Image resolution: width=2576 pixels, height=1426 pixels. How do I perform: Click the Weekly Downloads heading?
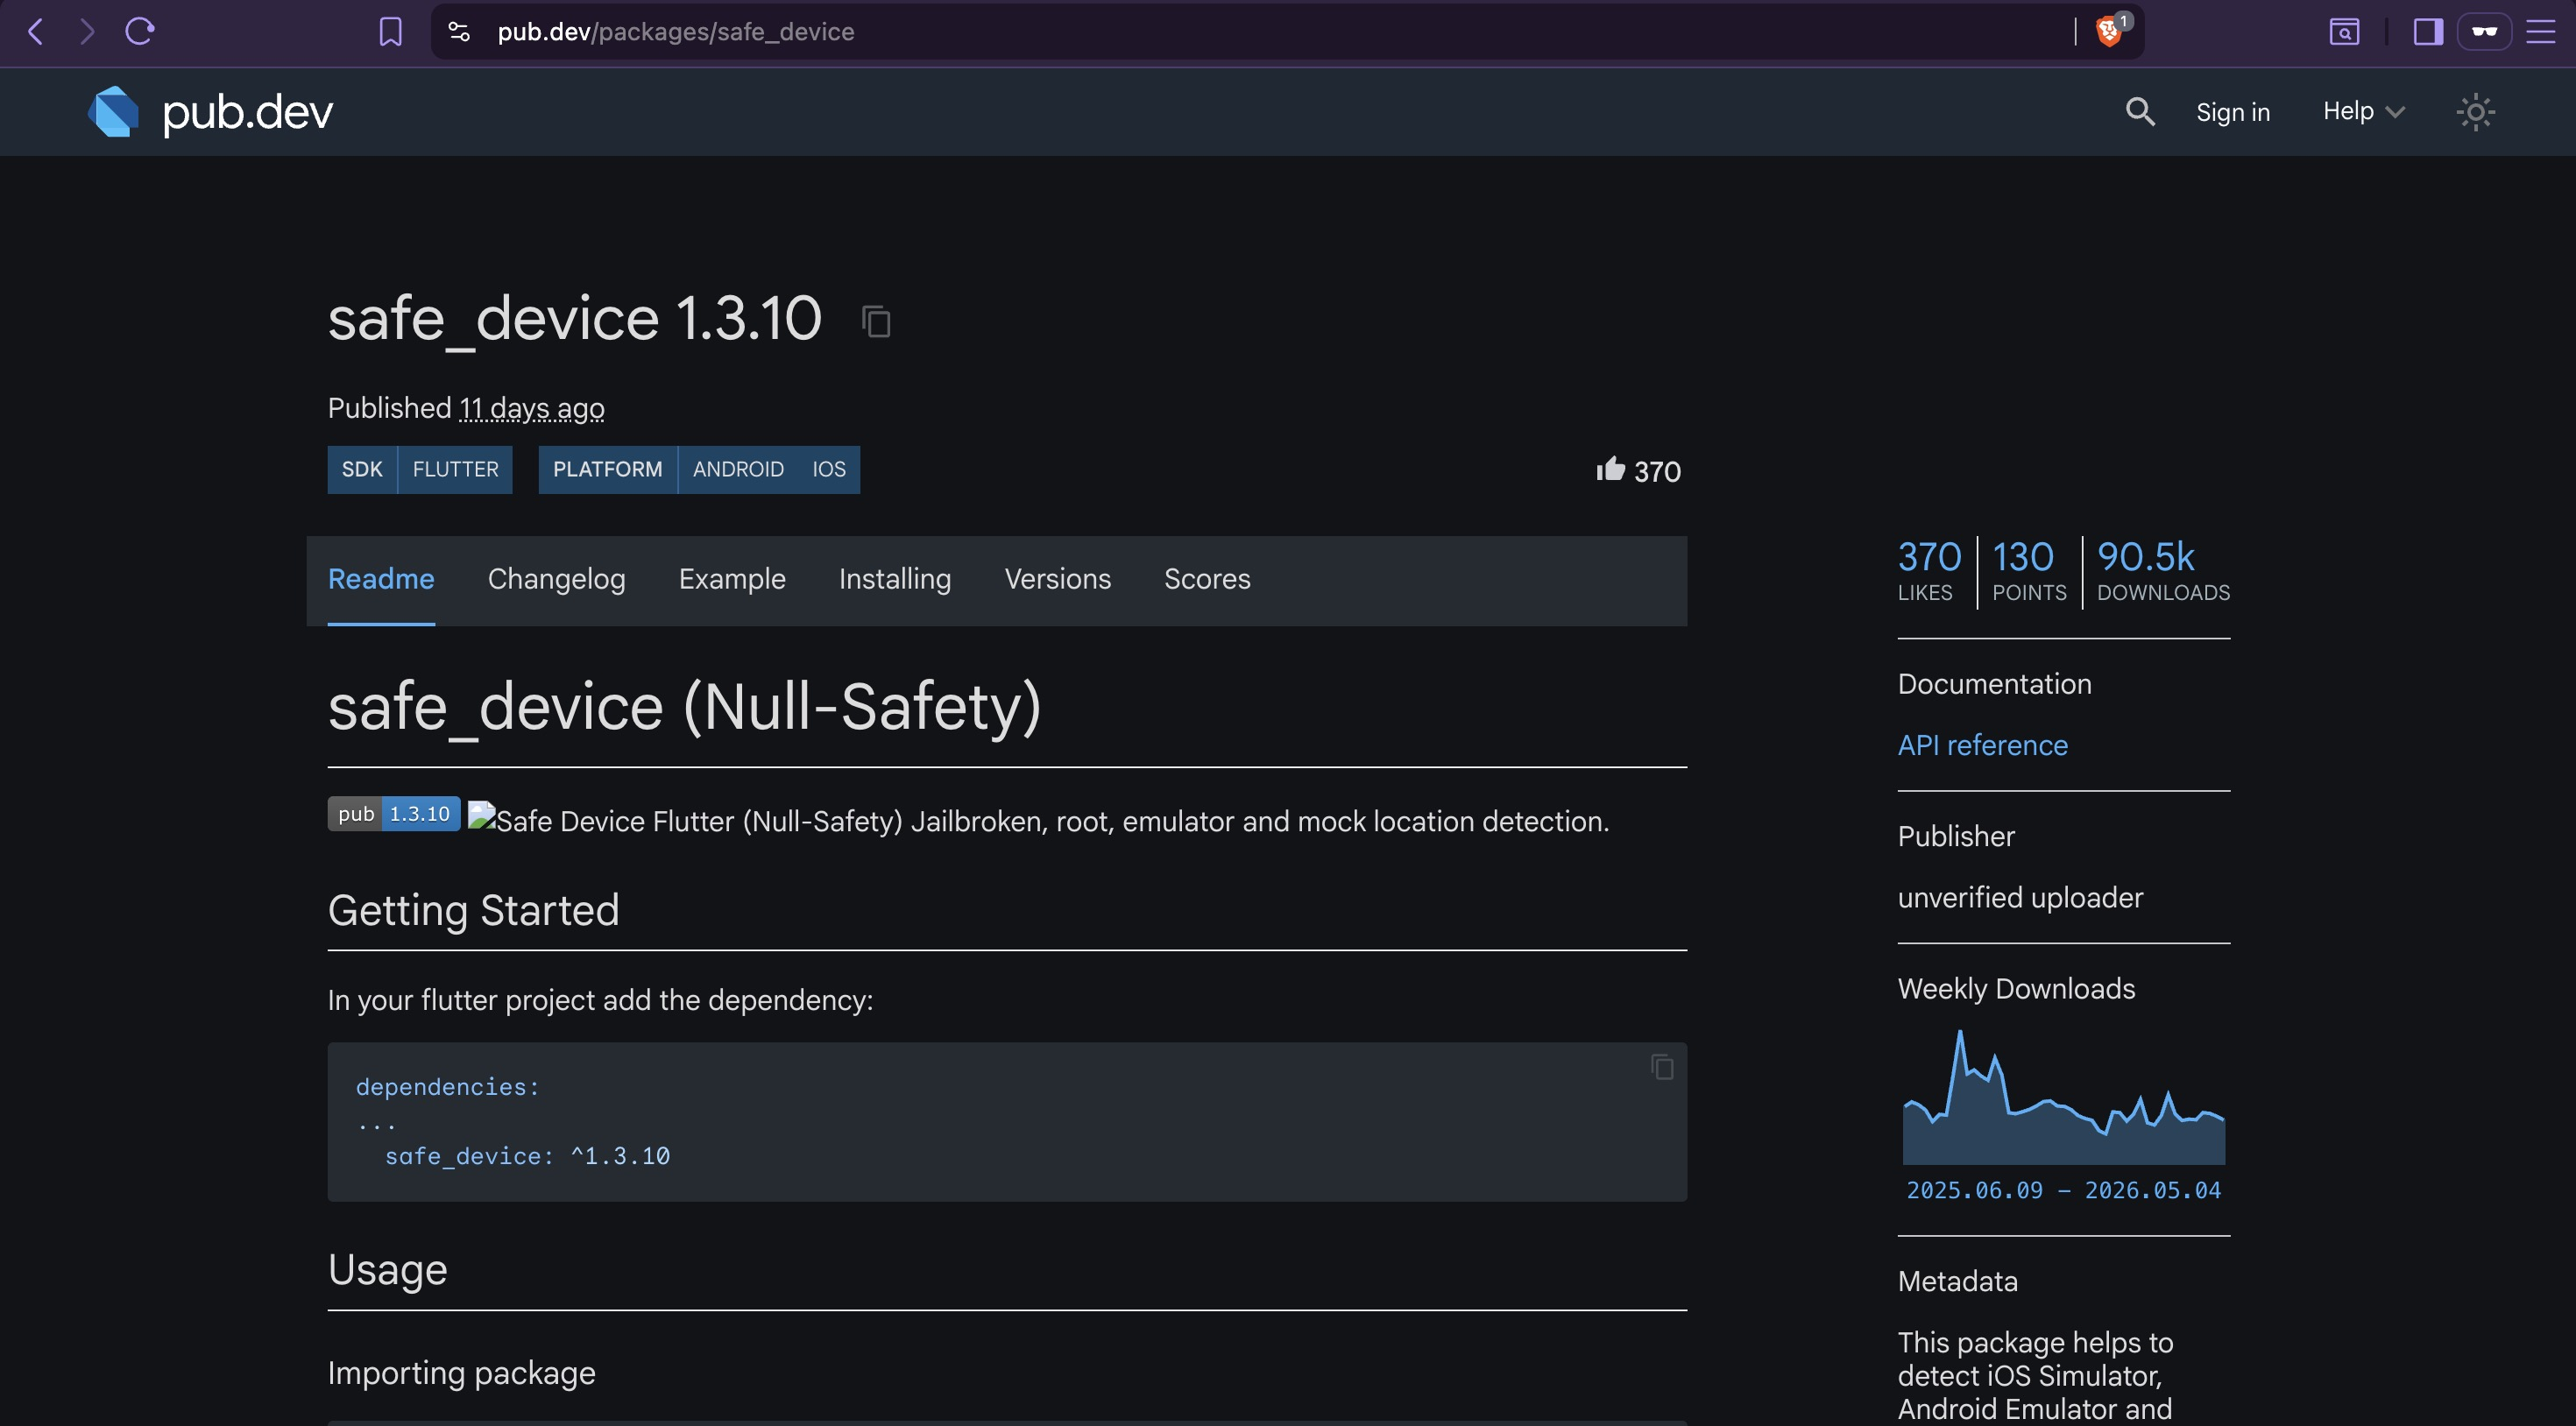click(x=2016, y=989)
